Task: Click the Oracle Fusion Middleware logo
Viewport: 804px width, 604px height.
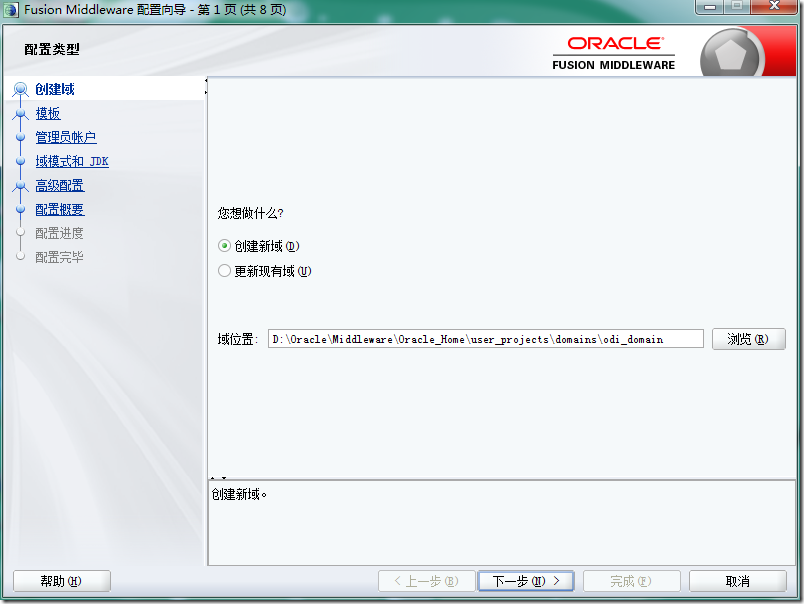Action: coord(614,53)
